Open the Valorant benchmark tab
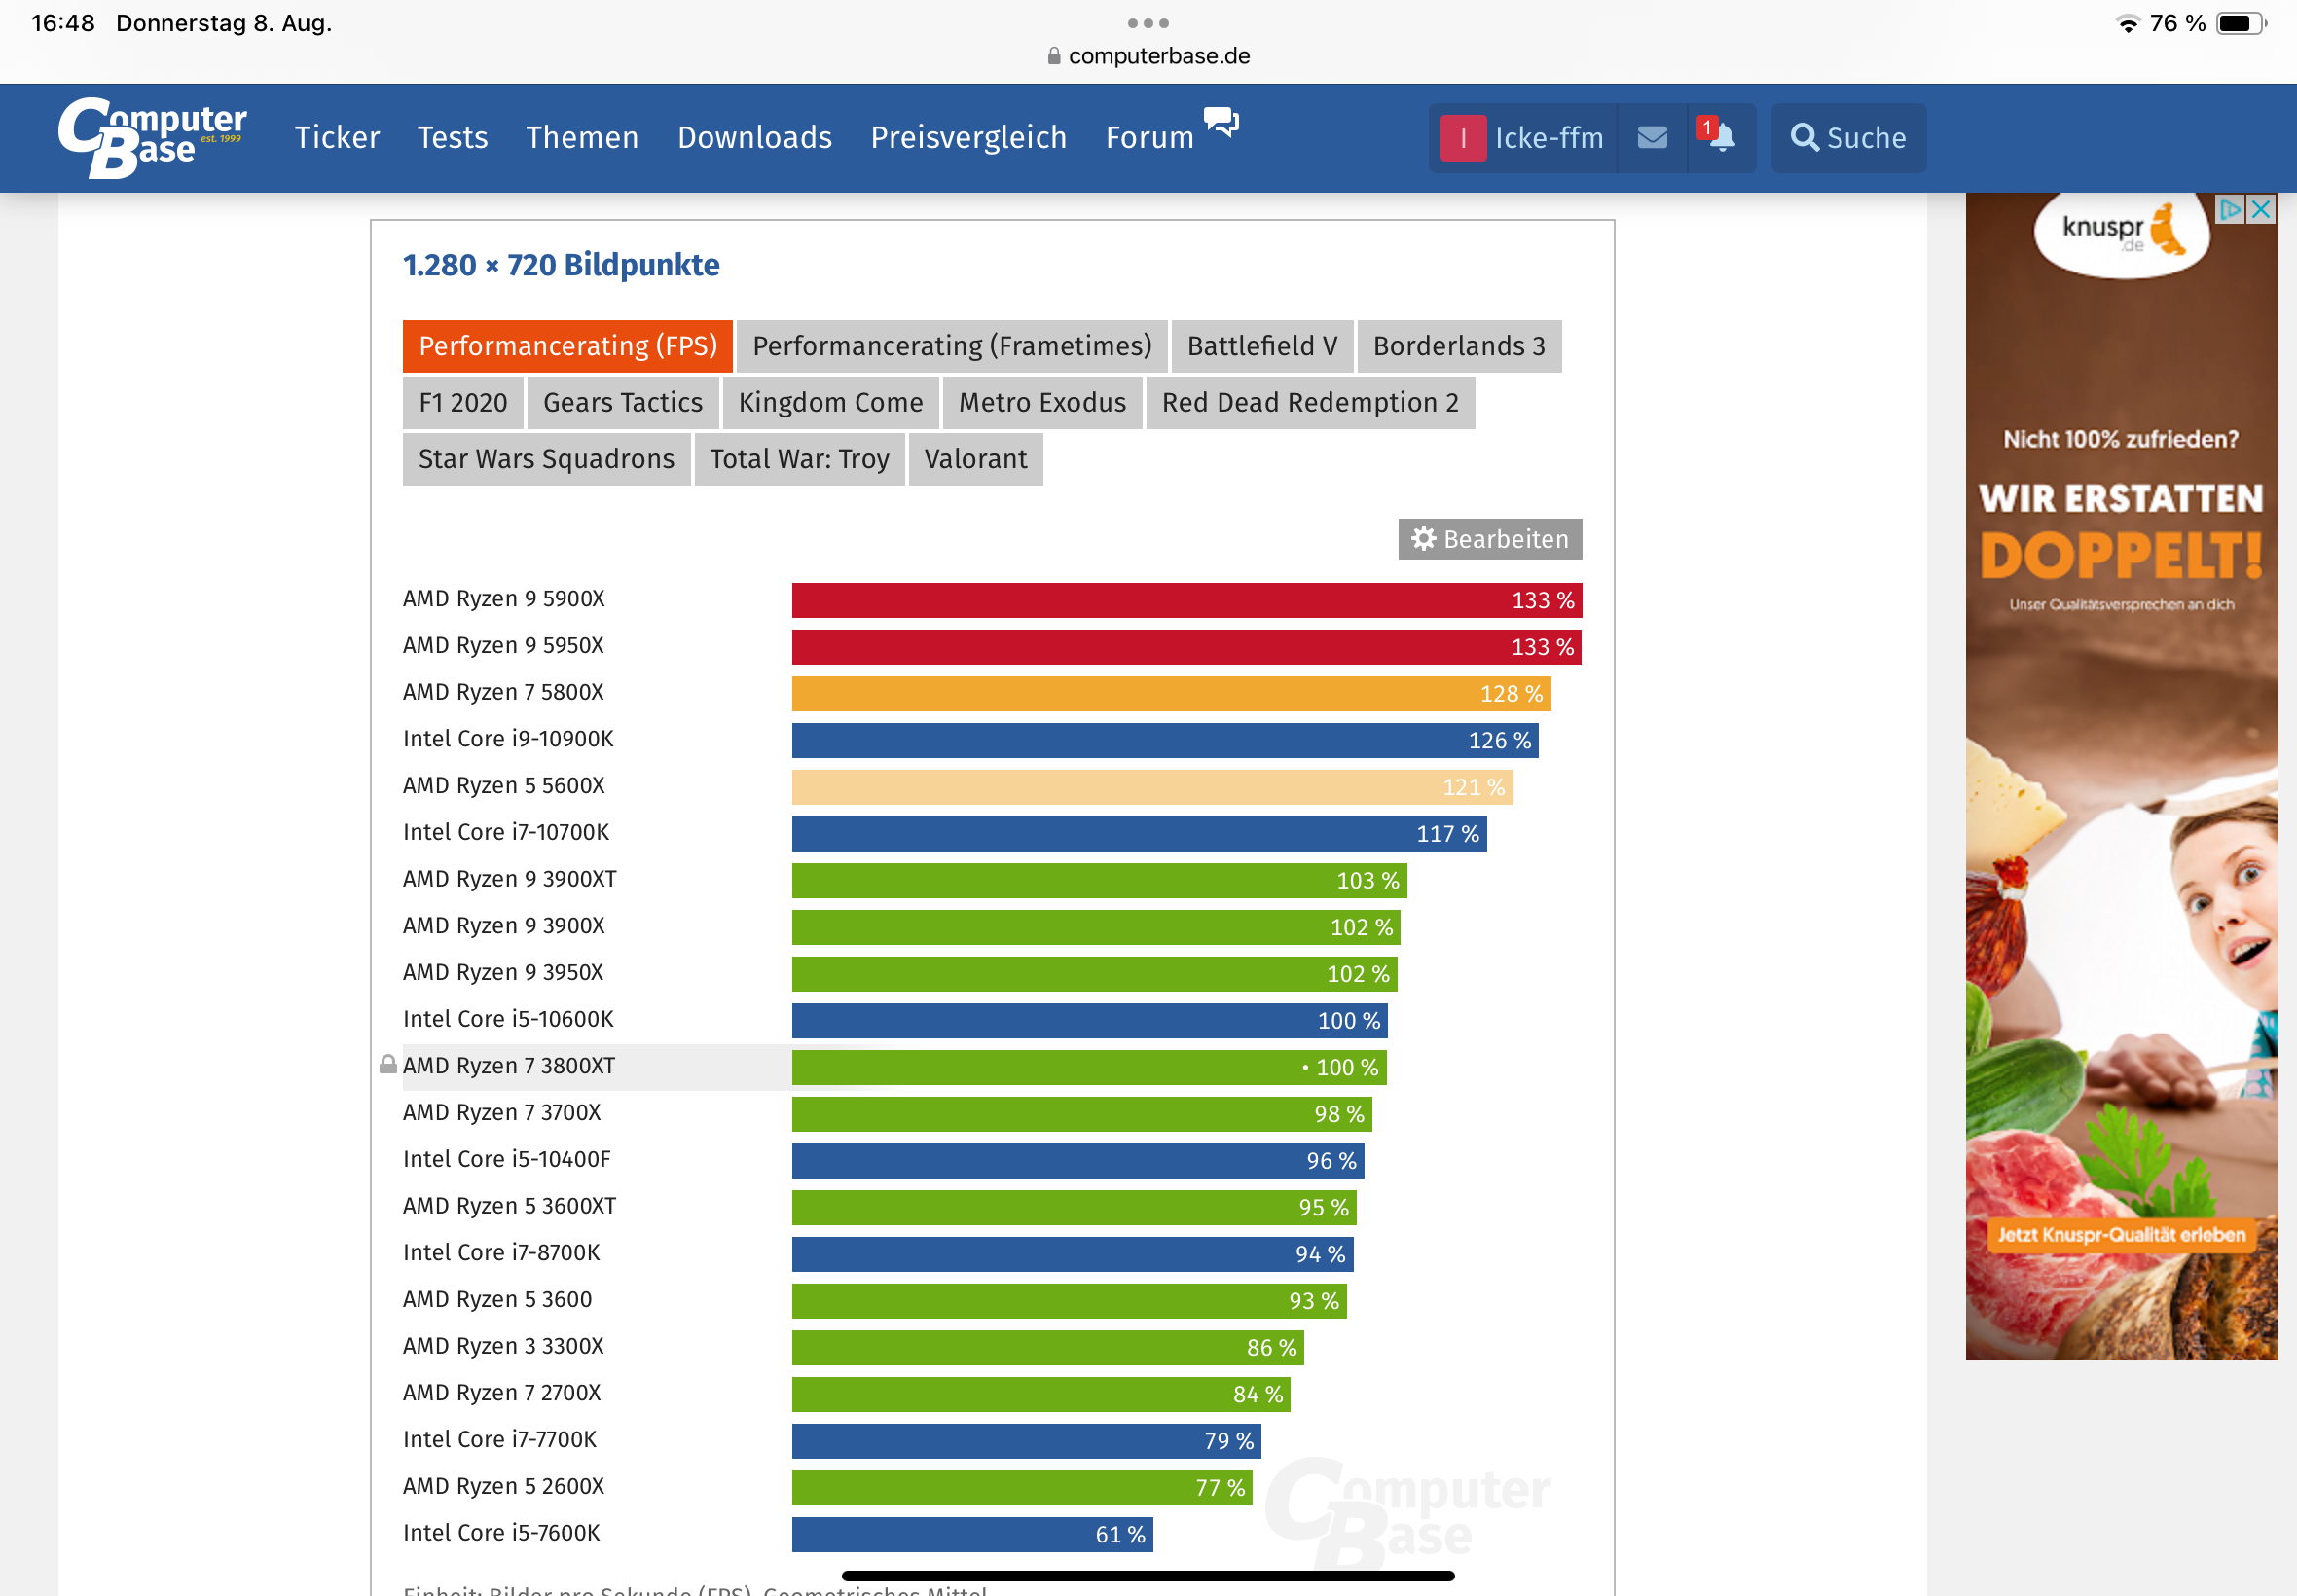The height and width of the screenshot is (1596, 2297). point(974,459)
